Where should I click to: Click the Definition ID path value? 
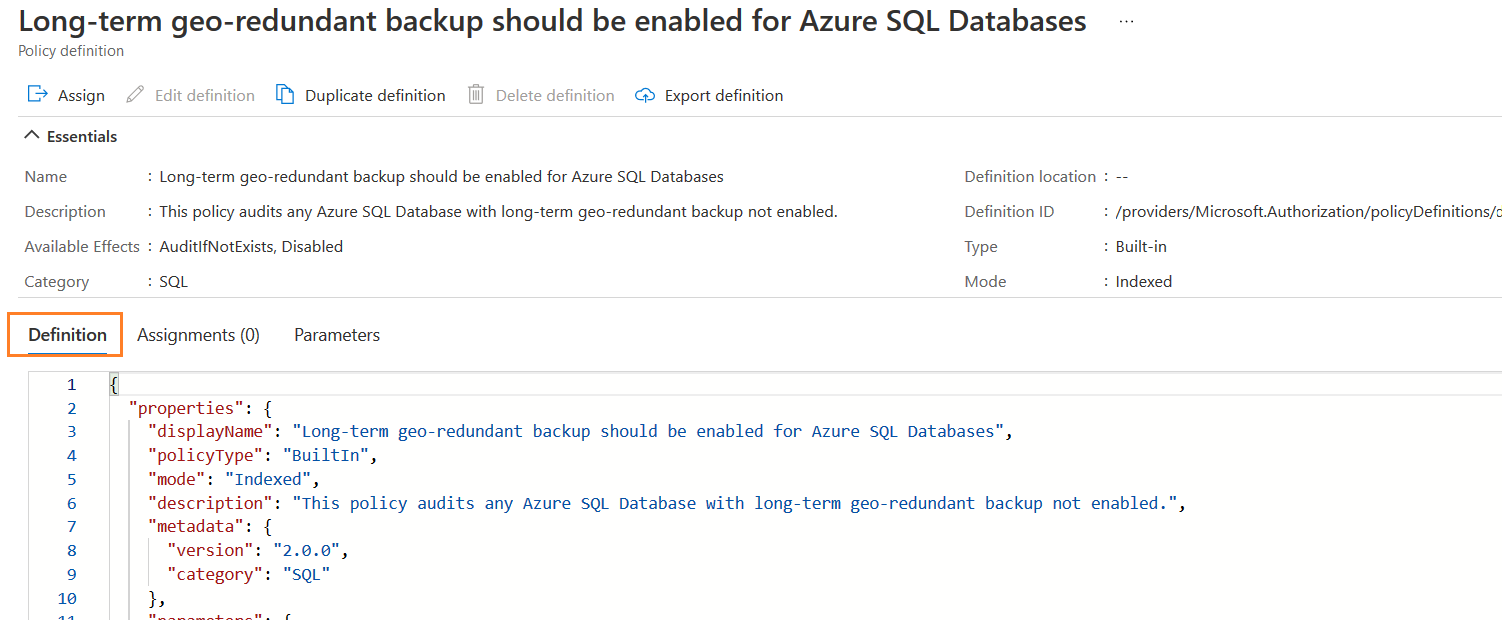pyautogui.click(x=1302, y=212)
